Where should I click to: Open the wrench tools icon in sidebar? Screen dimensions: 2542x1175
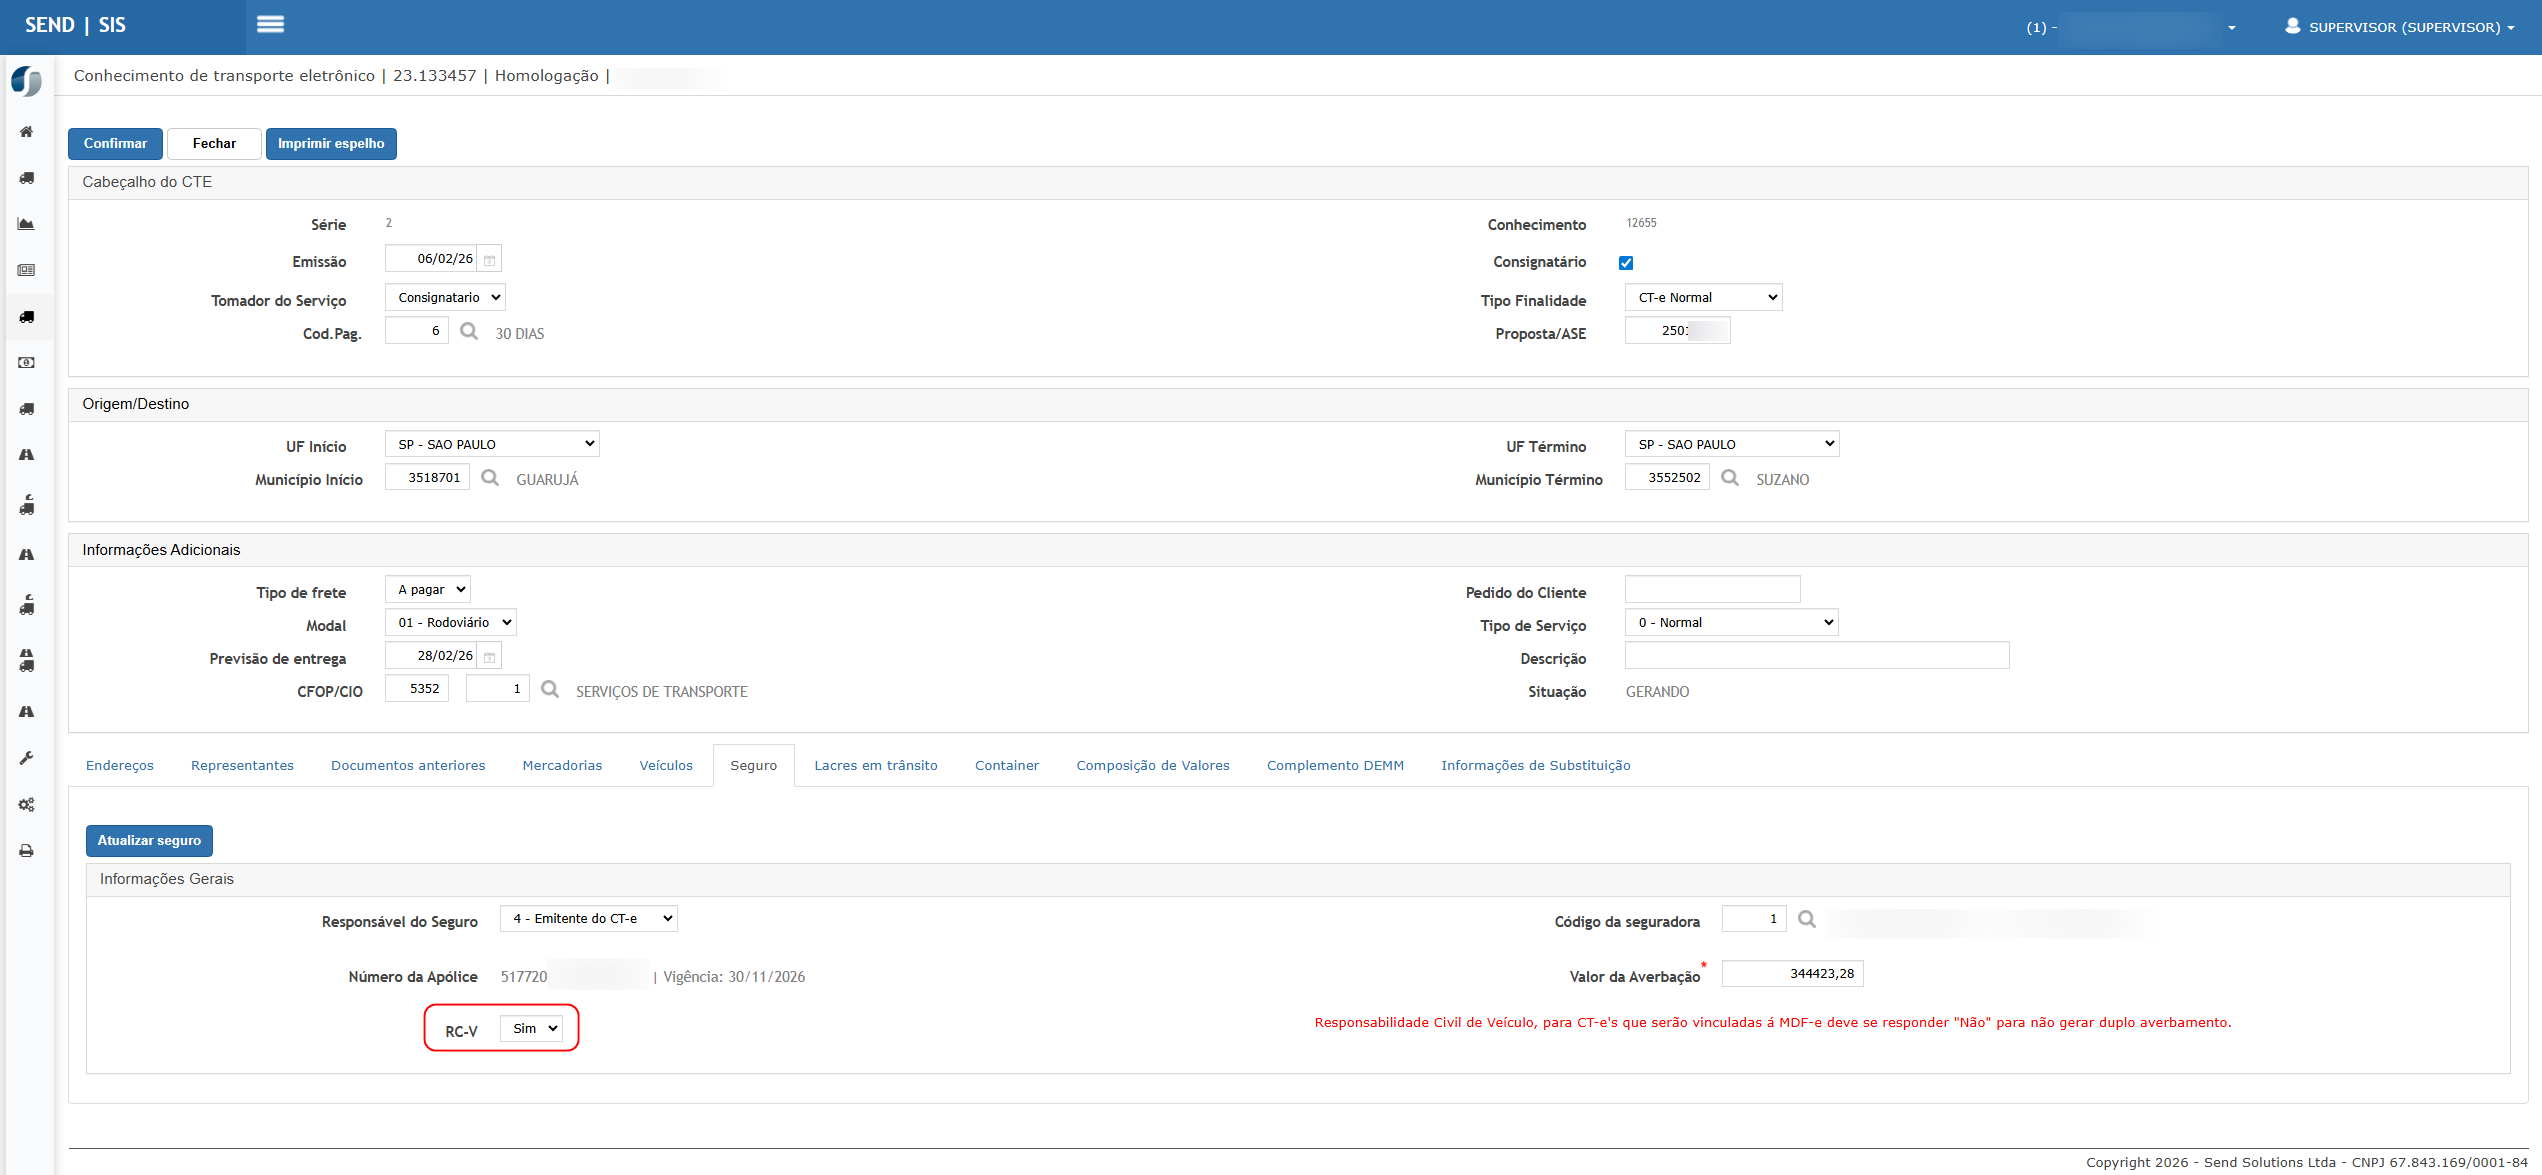[27, 758]
